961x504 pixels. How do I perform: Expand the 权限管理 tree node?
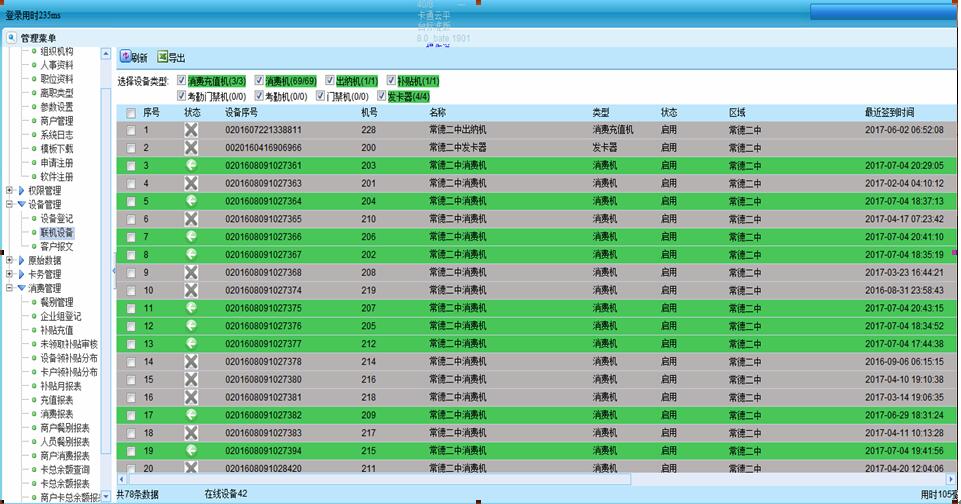(9, 190)
